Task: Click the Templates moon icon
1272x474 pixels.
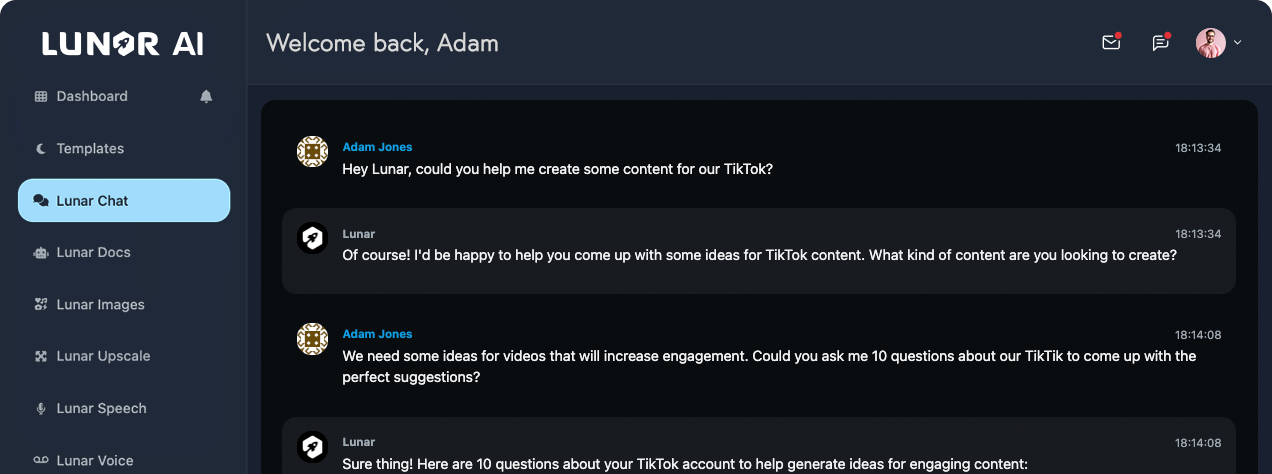Action: [x=41, y=149]
